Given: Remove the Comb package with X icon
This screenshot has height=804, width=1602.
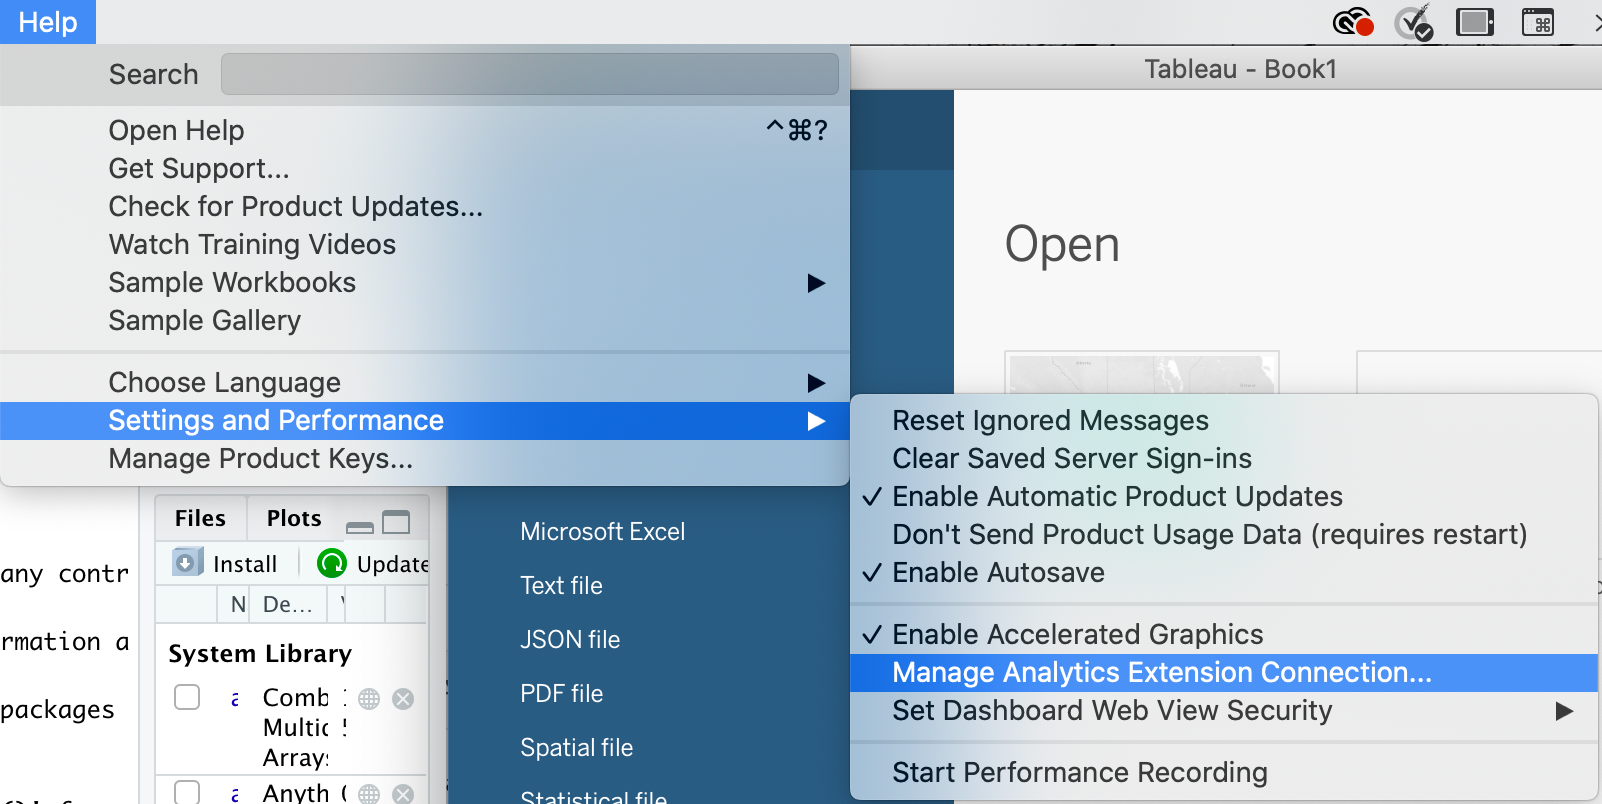Looking at the screenshot, I should [x=403, y=699].
